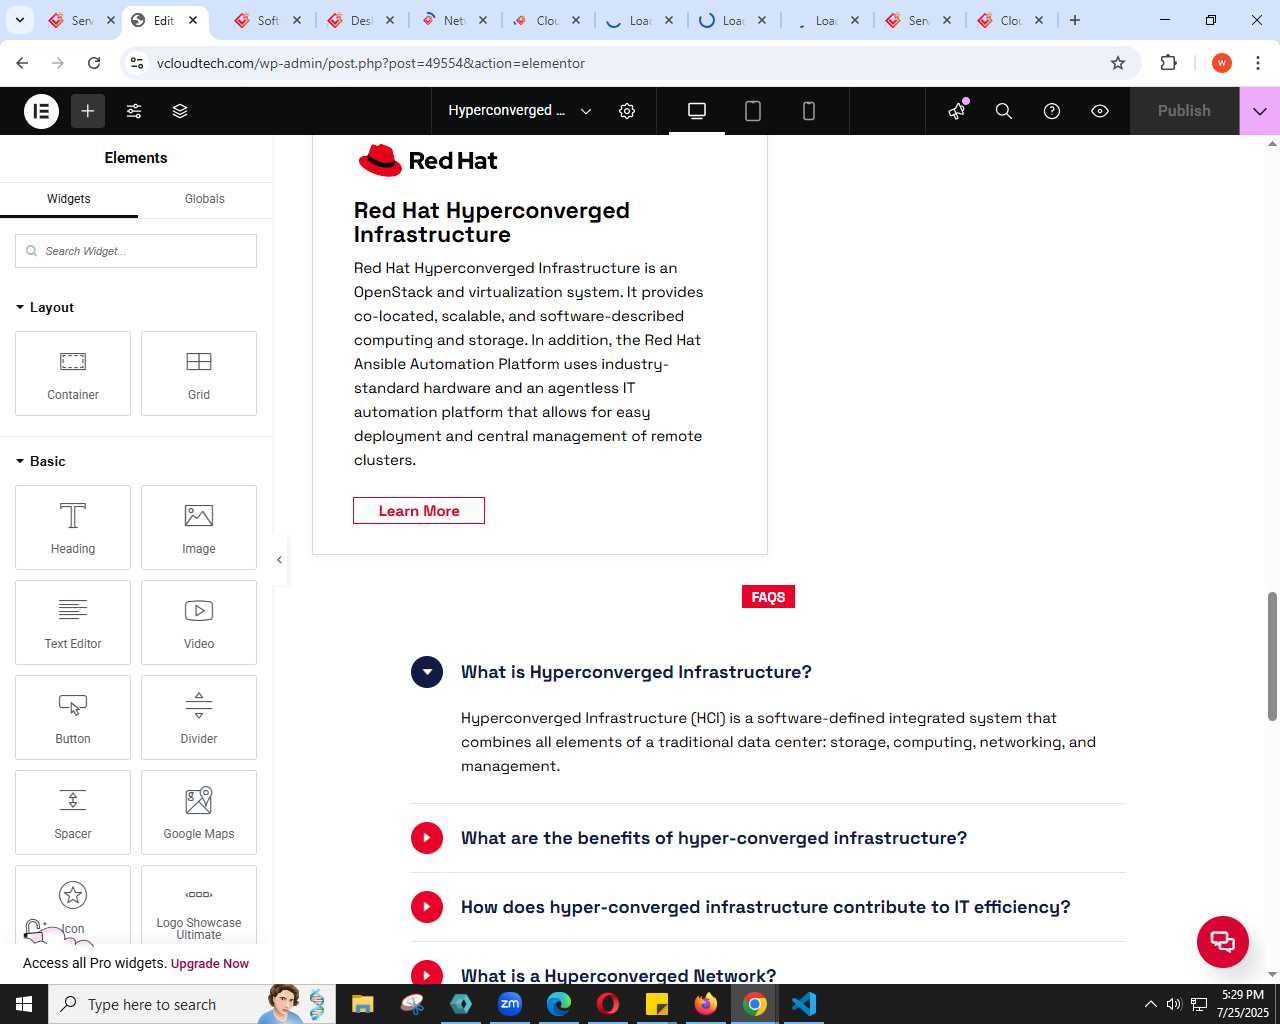The height and width of the screenshot is (1024, 1280).
Task: Select the Spacer widget
Action: [73, 812]
